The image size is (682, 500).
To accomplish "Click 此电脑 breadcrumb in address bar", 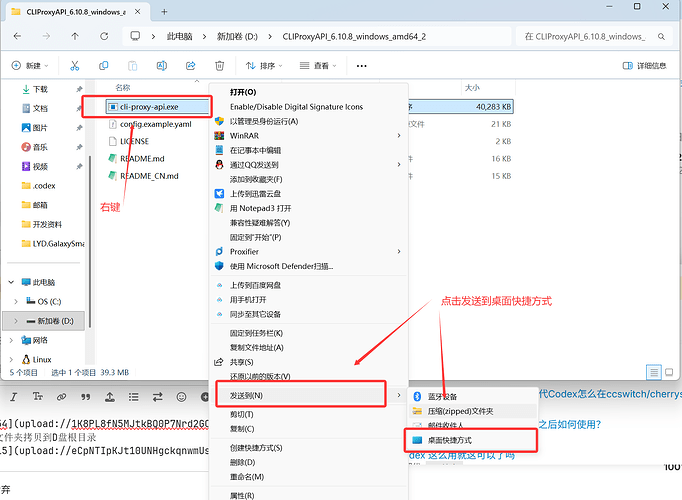I will [x=180, y=37].
